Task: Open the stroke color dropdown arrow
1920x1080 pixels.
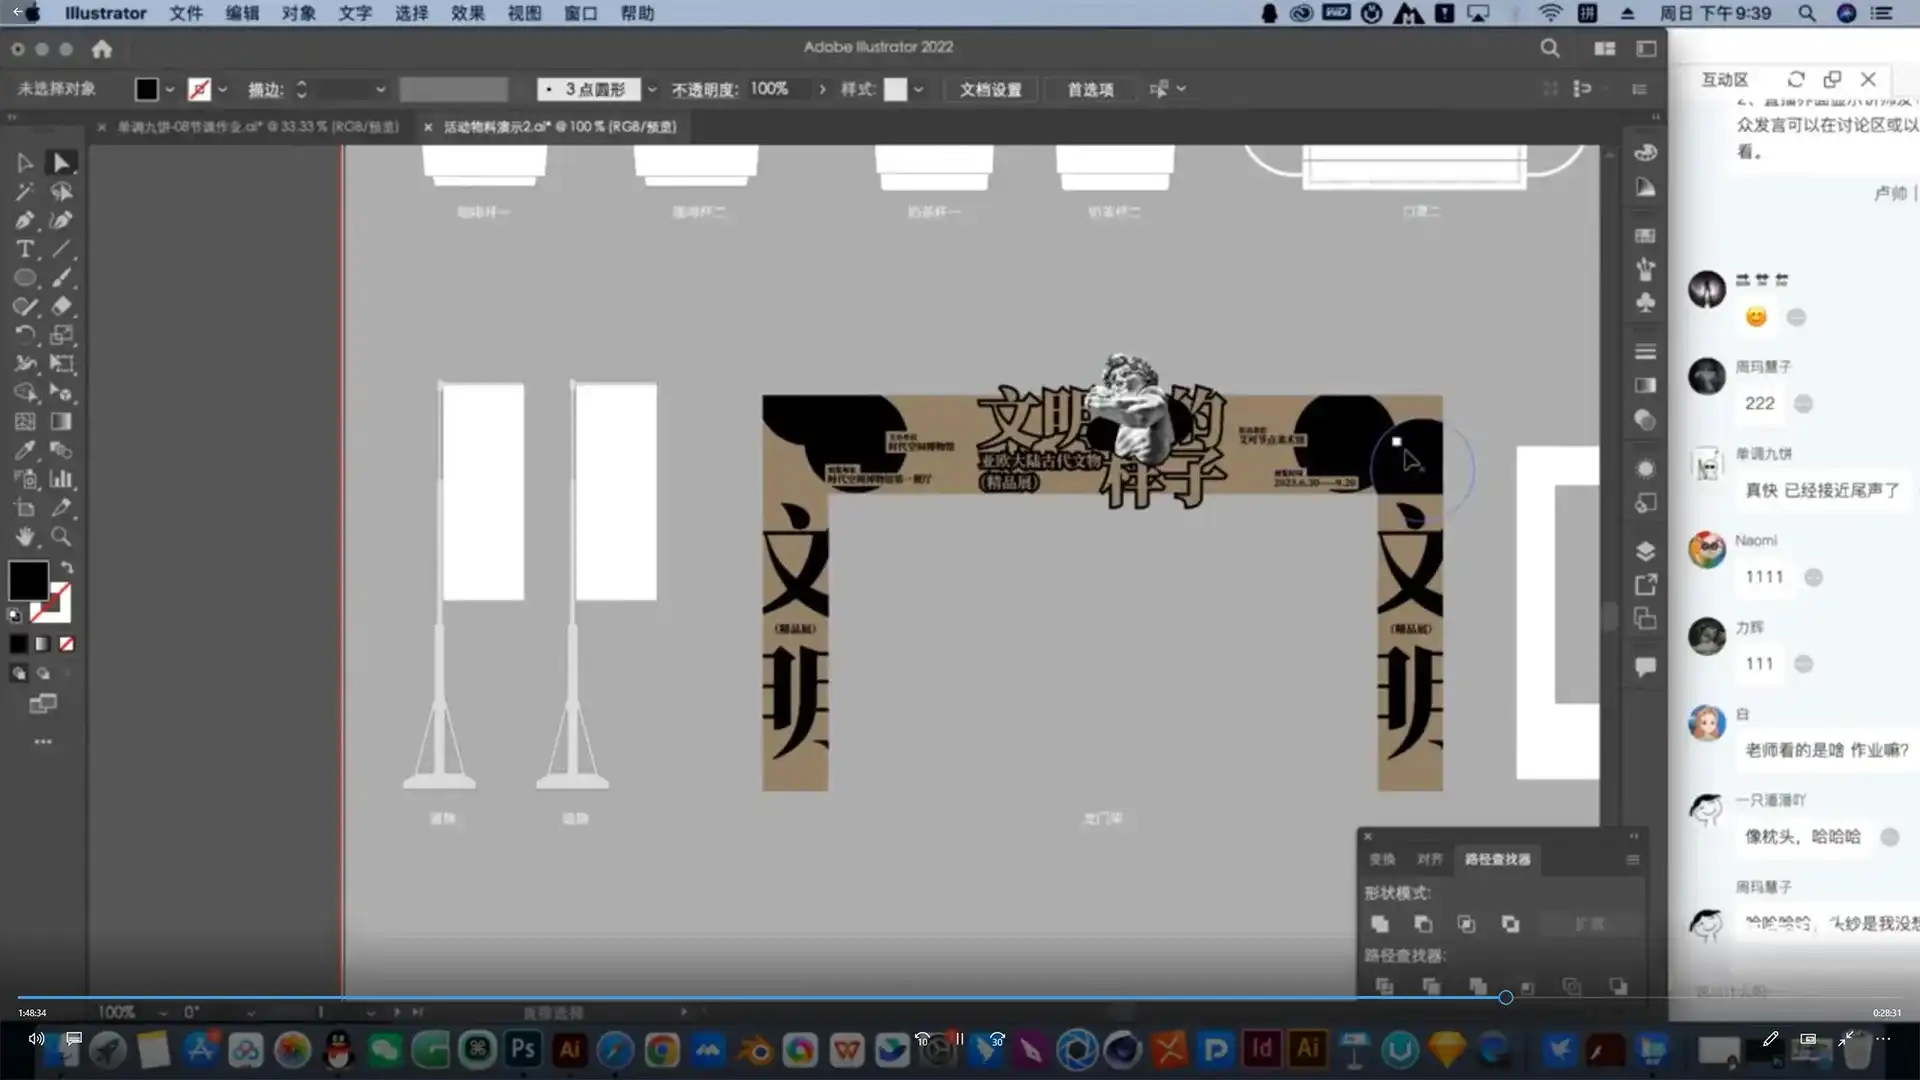Action: coord(222,89)
